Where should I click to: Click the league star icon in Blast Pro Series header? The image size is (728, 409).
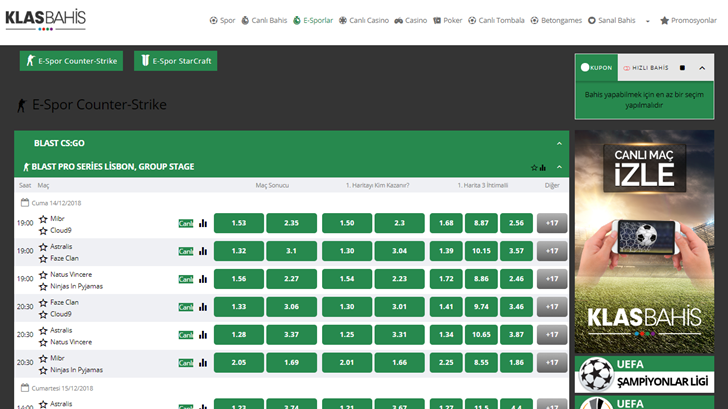(x=534, y=168)
